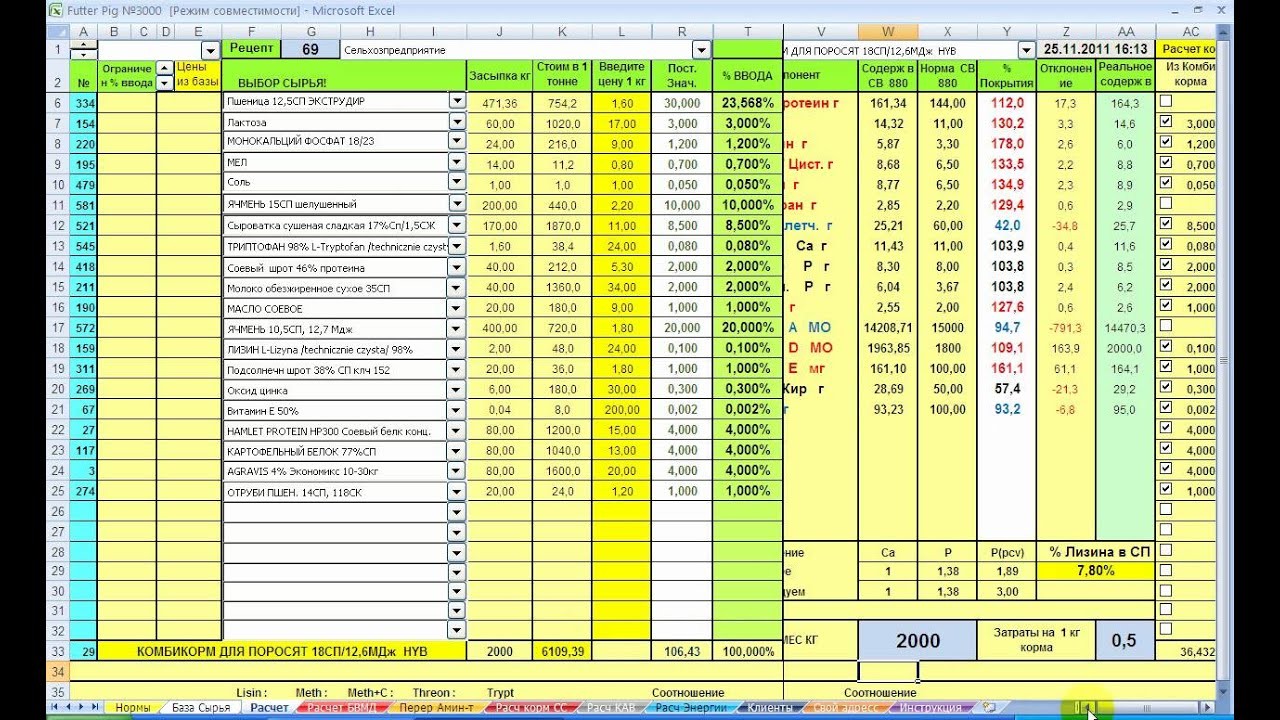This screenshot has width=1280, height=720.
Task: Open the AGRAVIS 4% Экономикс dropdown
Action: point(457,470)
